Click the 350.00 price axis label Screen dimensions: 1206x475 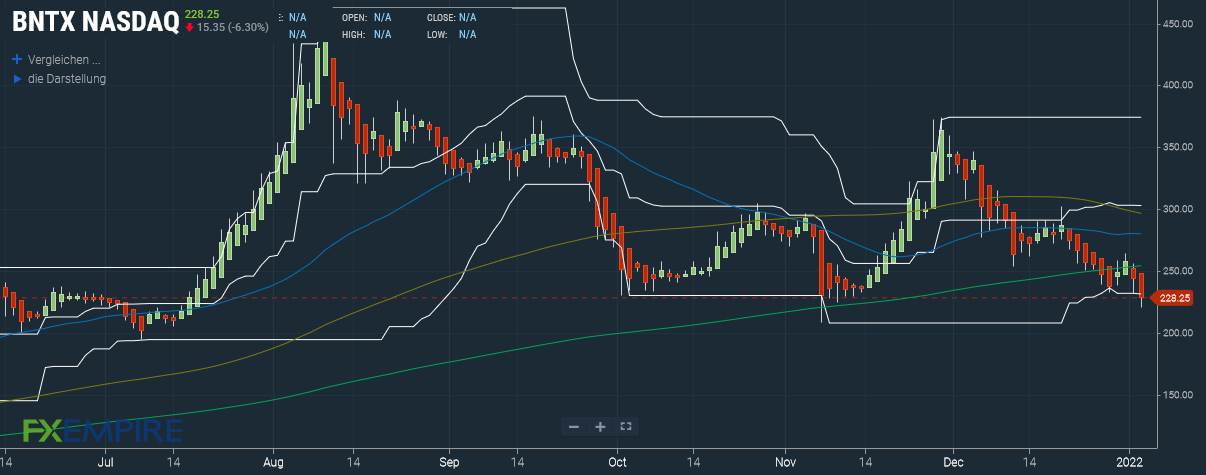tap(1179, 147)
